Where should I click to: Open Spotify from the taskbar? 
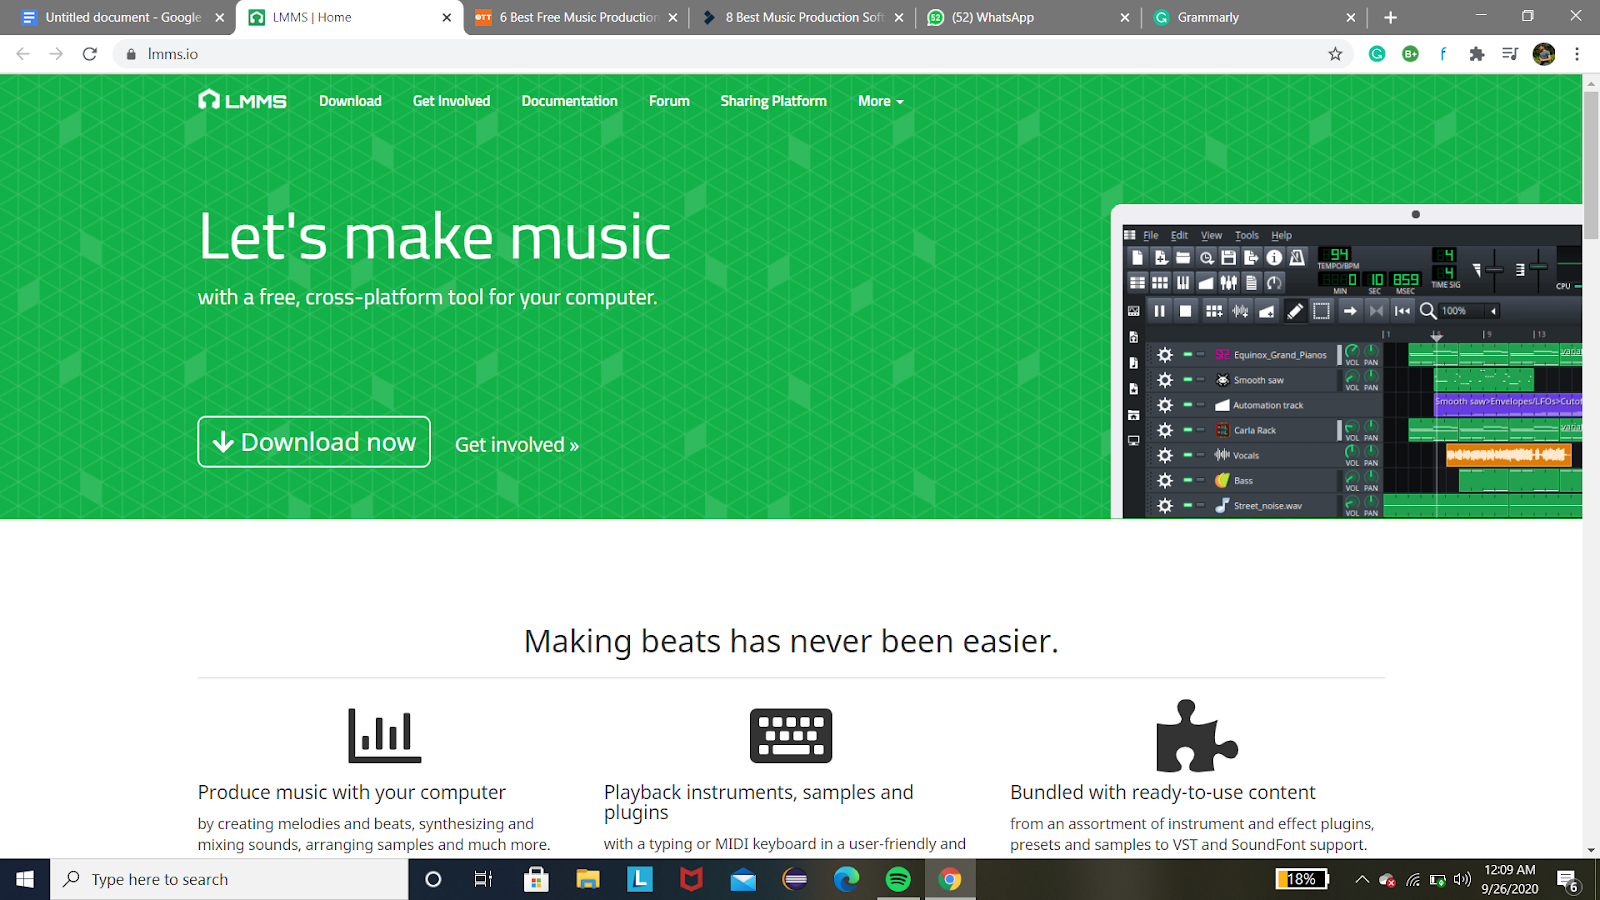898,879
